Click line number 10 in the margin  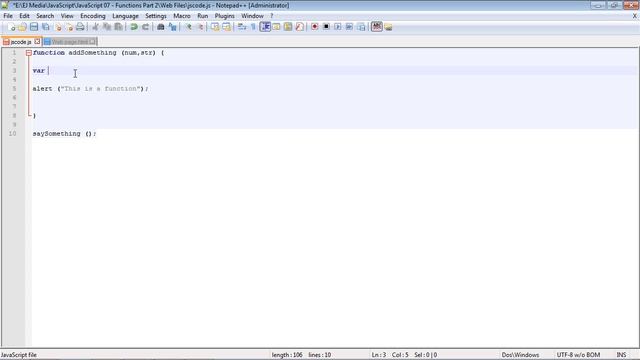pyautogui.click(x=13, y=134)
